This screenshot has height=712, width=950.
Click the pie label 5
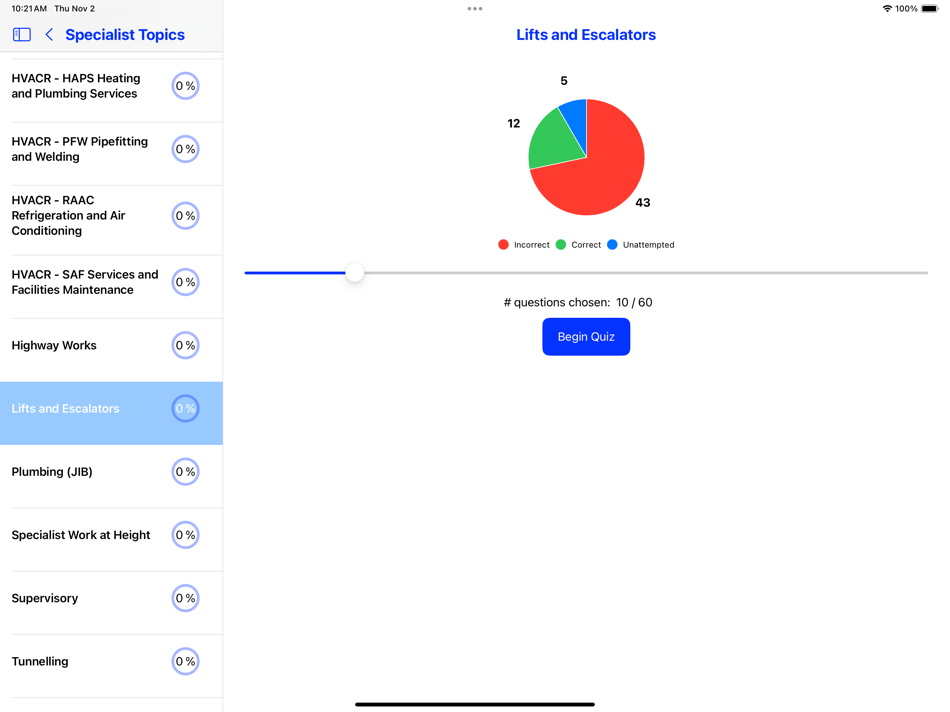pos(564,81)
